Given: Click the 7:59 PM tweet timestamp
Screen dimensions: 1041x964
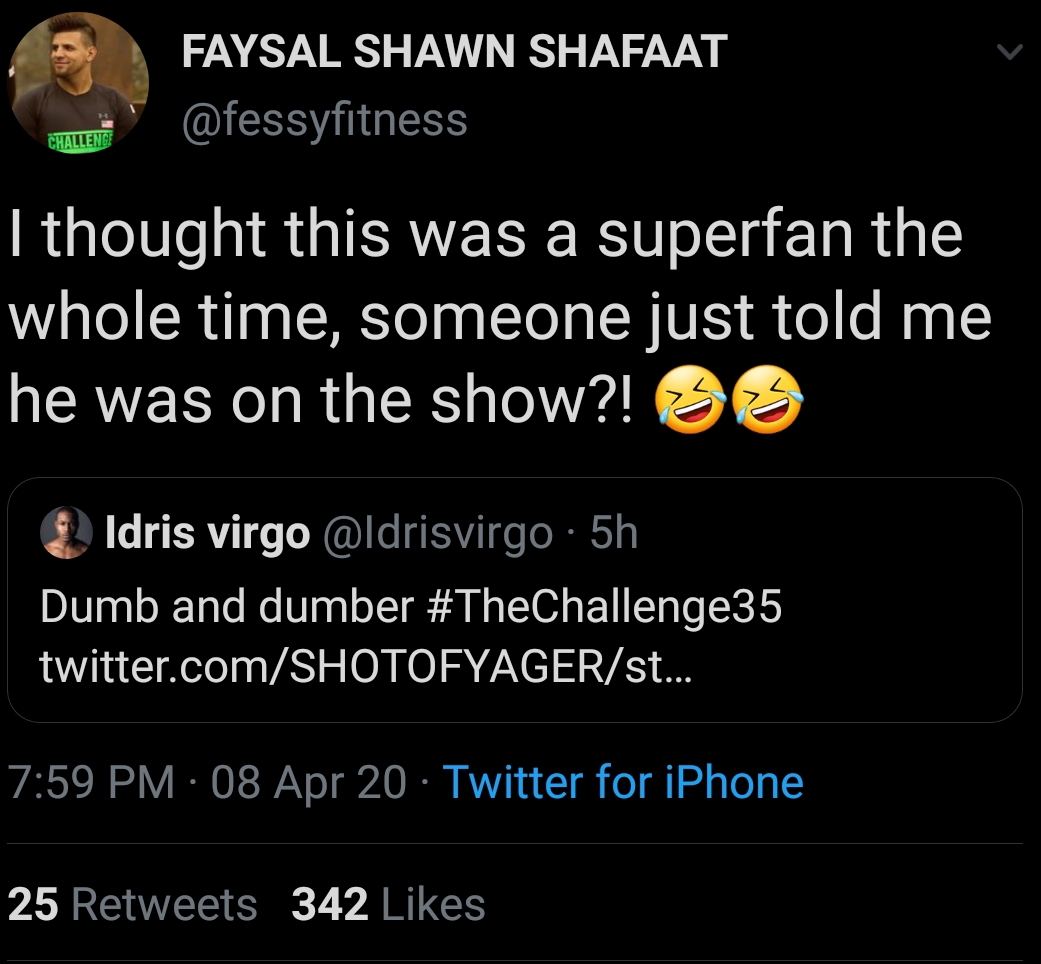Looking at the screenshot, I should [x=92, y=781].
